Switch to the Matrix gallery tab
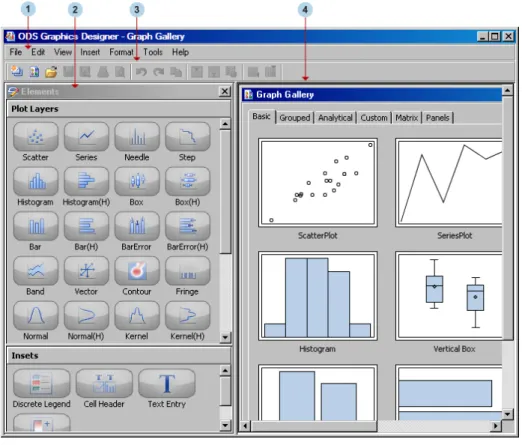Screen dimensions: 522x445 pos(407,118)
